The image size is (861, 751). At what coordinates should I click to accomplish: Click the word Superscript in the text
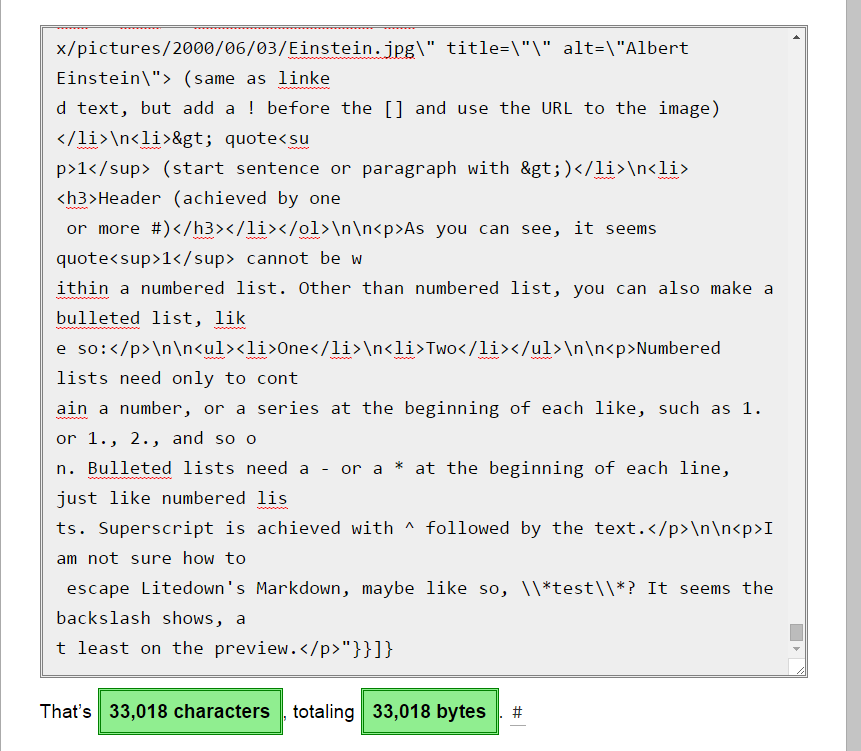click(156, 528)
